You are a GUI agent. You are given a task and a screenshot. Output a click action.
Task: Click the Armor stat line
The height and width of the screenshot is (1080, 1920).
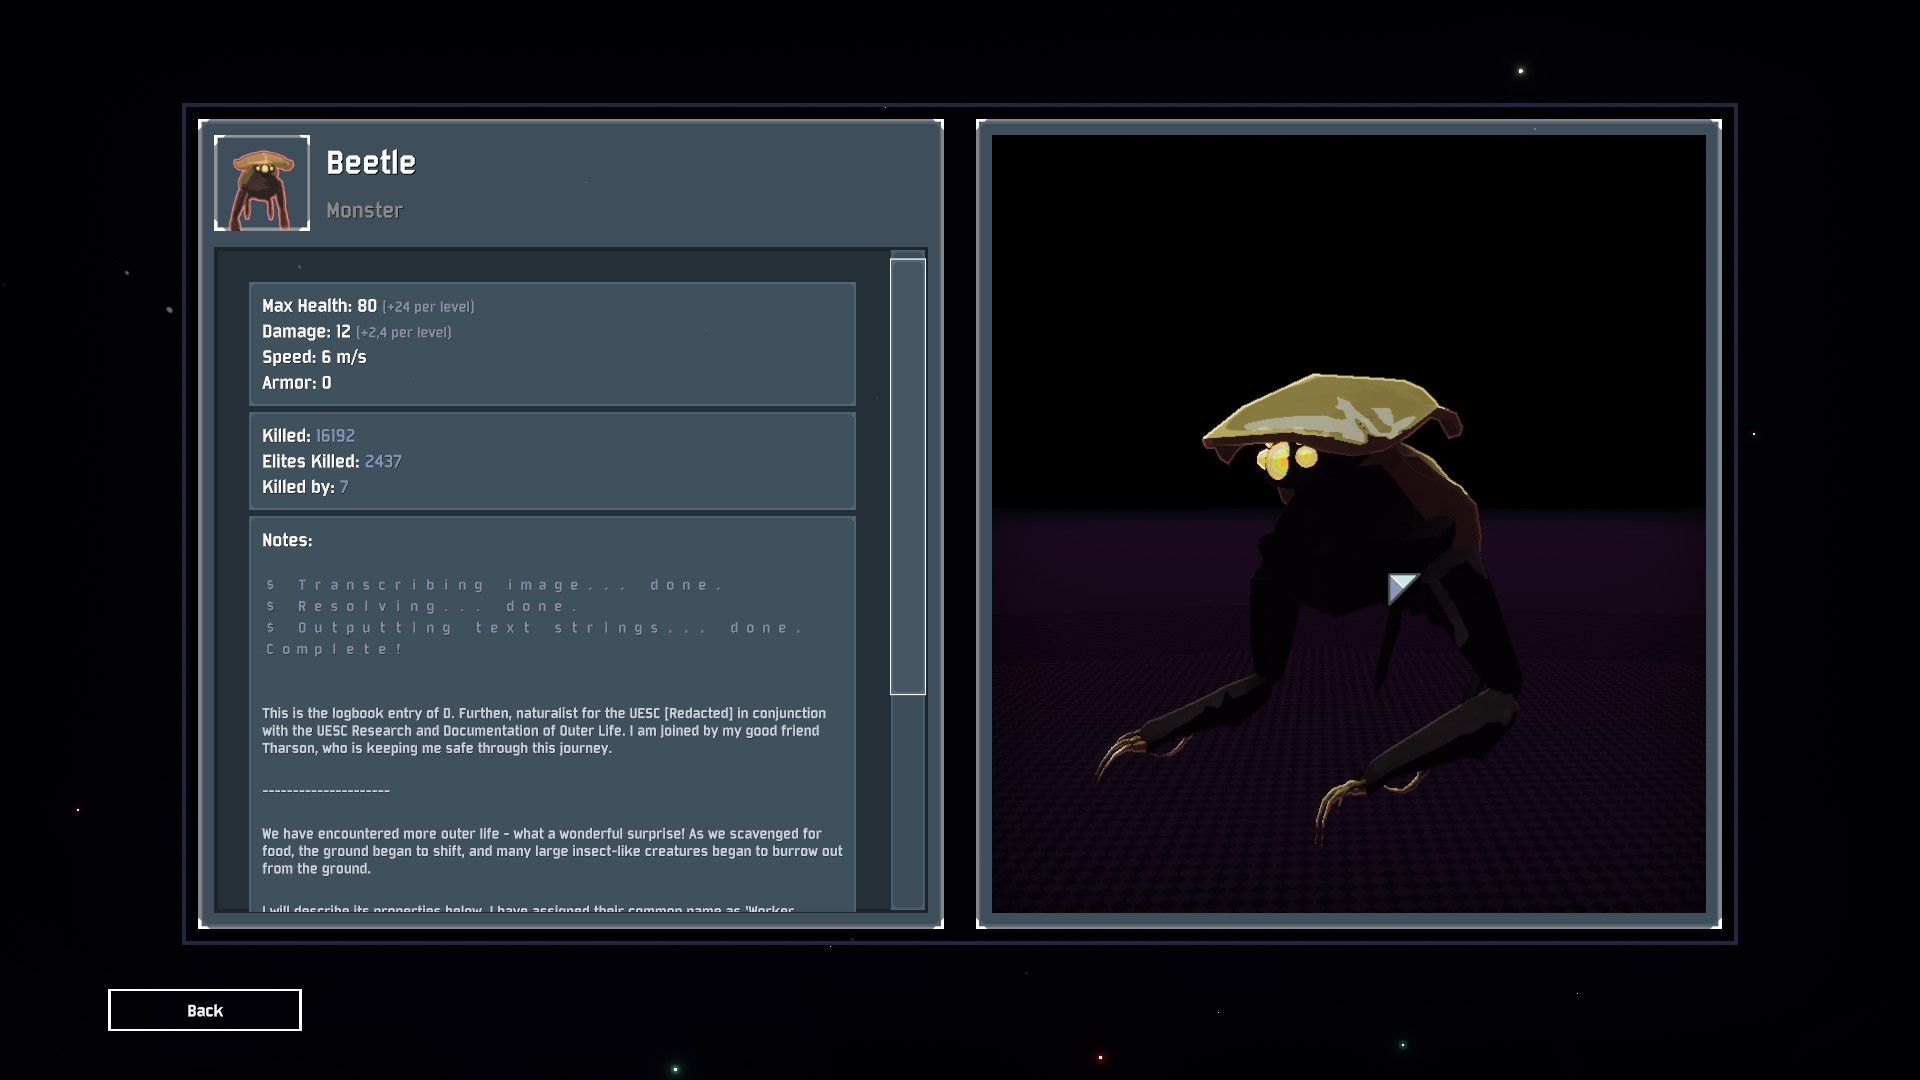(x=297, y=383)
